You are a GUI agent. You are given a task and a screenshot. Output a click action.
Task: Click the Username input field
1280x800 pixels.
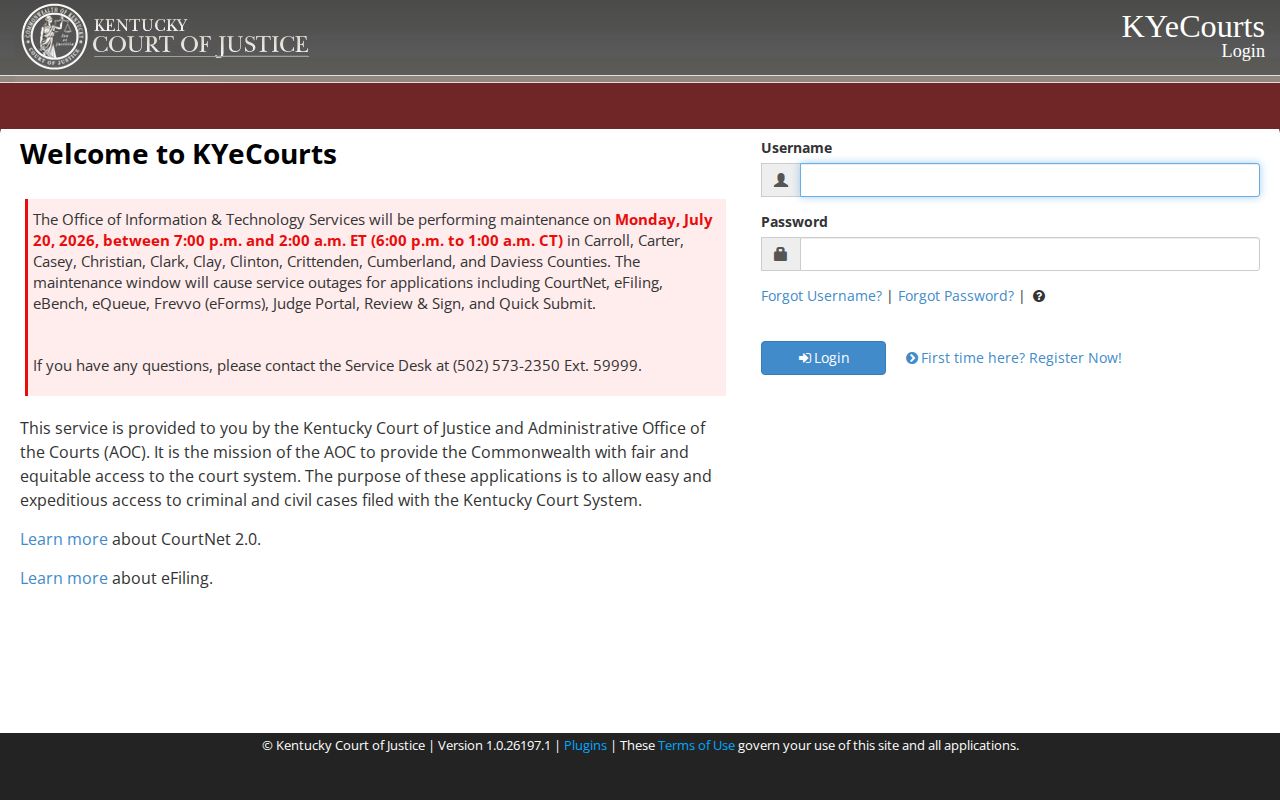(x=1030, y=180)
